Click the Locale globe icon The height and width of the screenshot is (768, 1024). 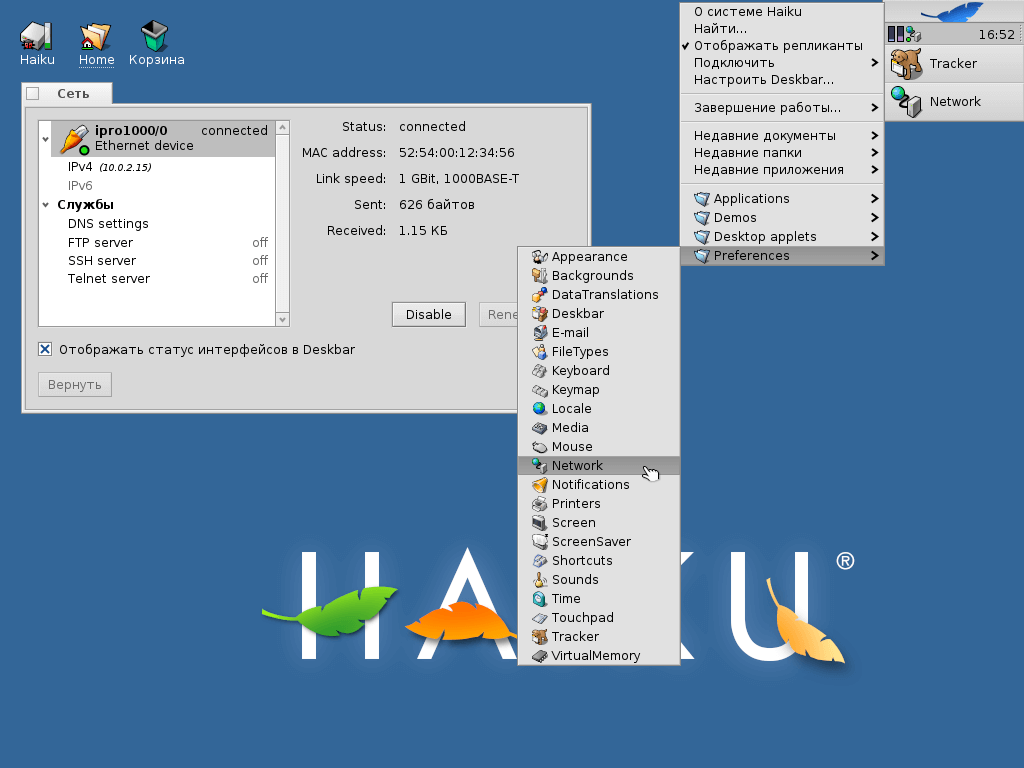(x=539, y=409)
